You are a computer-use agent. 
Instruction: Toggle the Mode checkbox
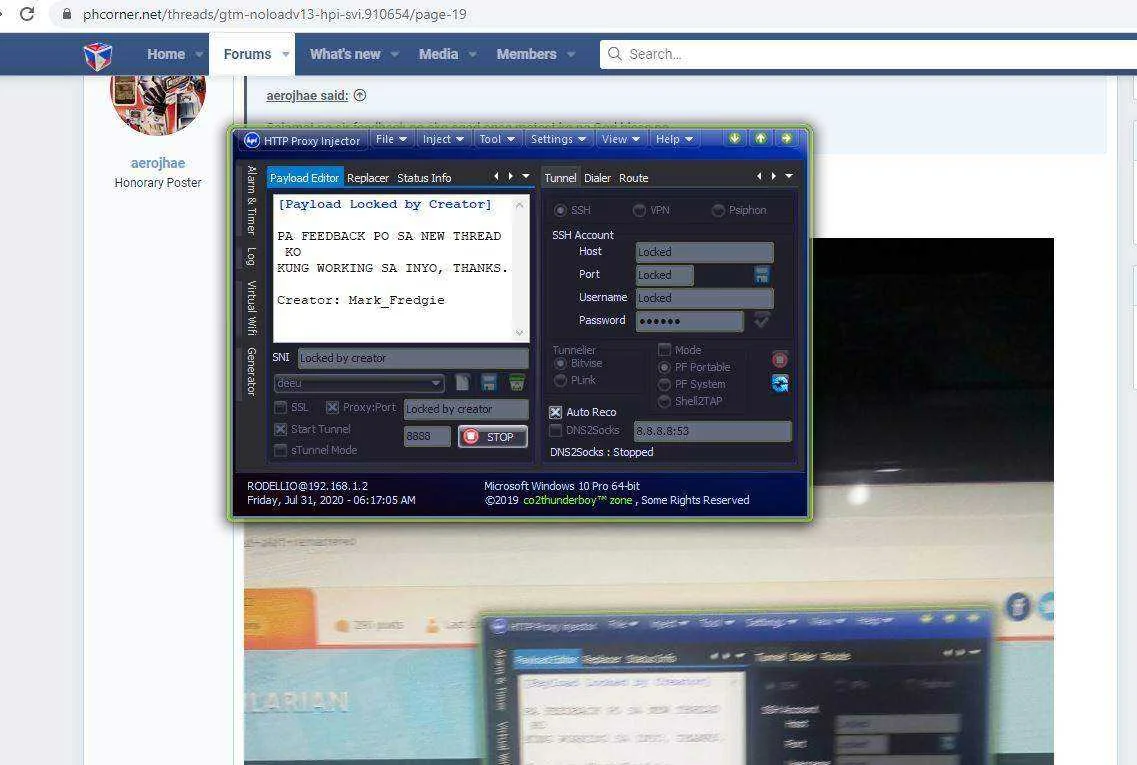pyautogui.click(x=664, y=350)
